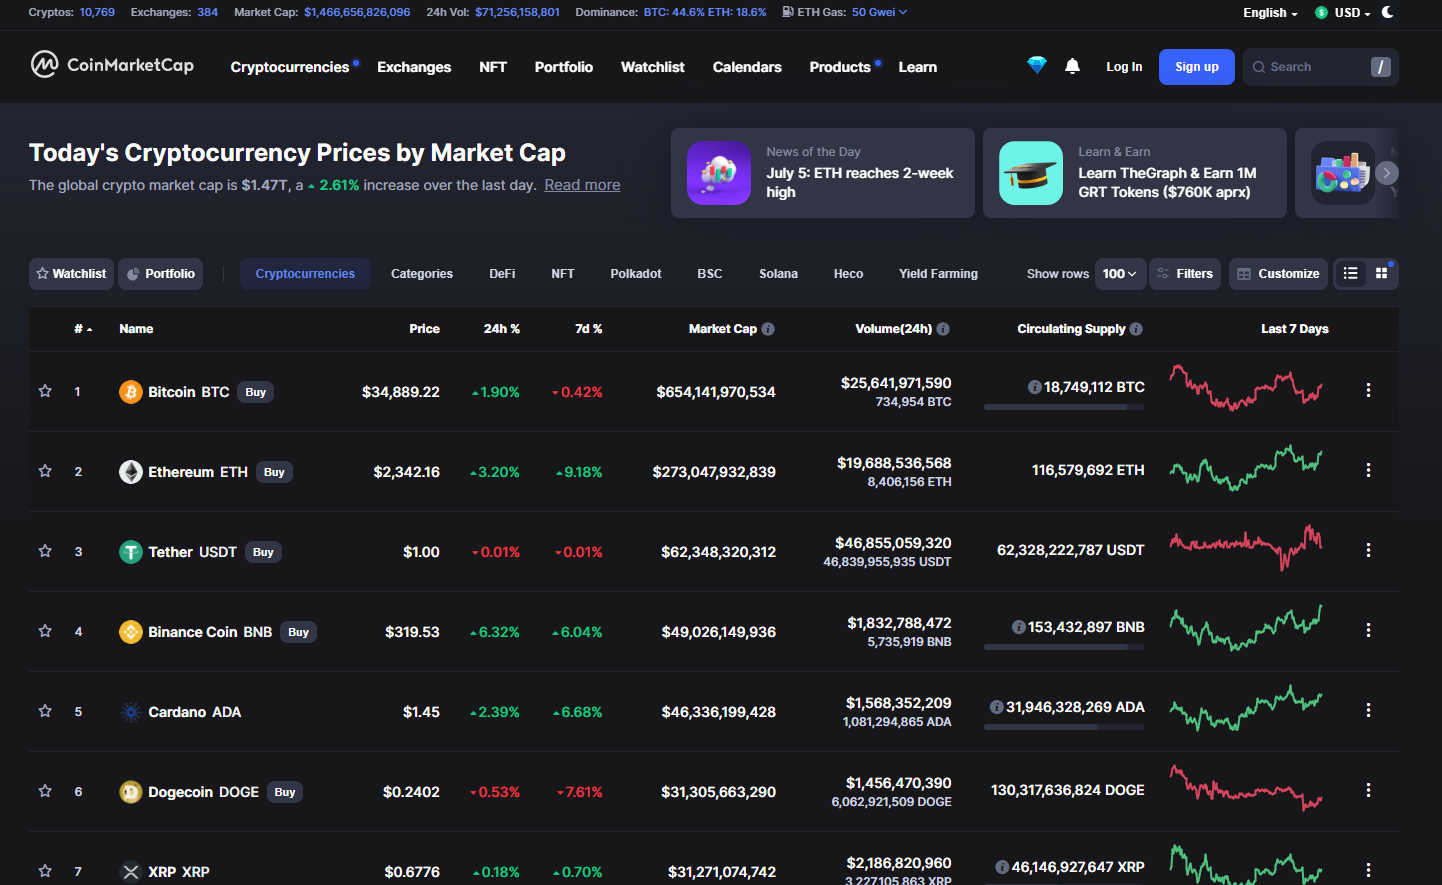Click Binance Coin supply progress bar
1442x885 pixels.
click(1064, 647)
